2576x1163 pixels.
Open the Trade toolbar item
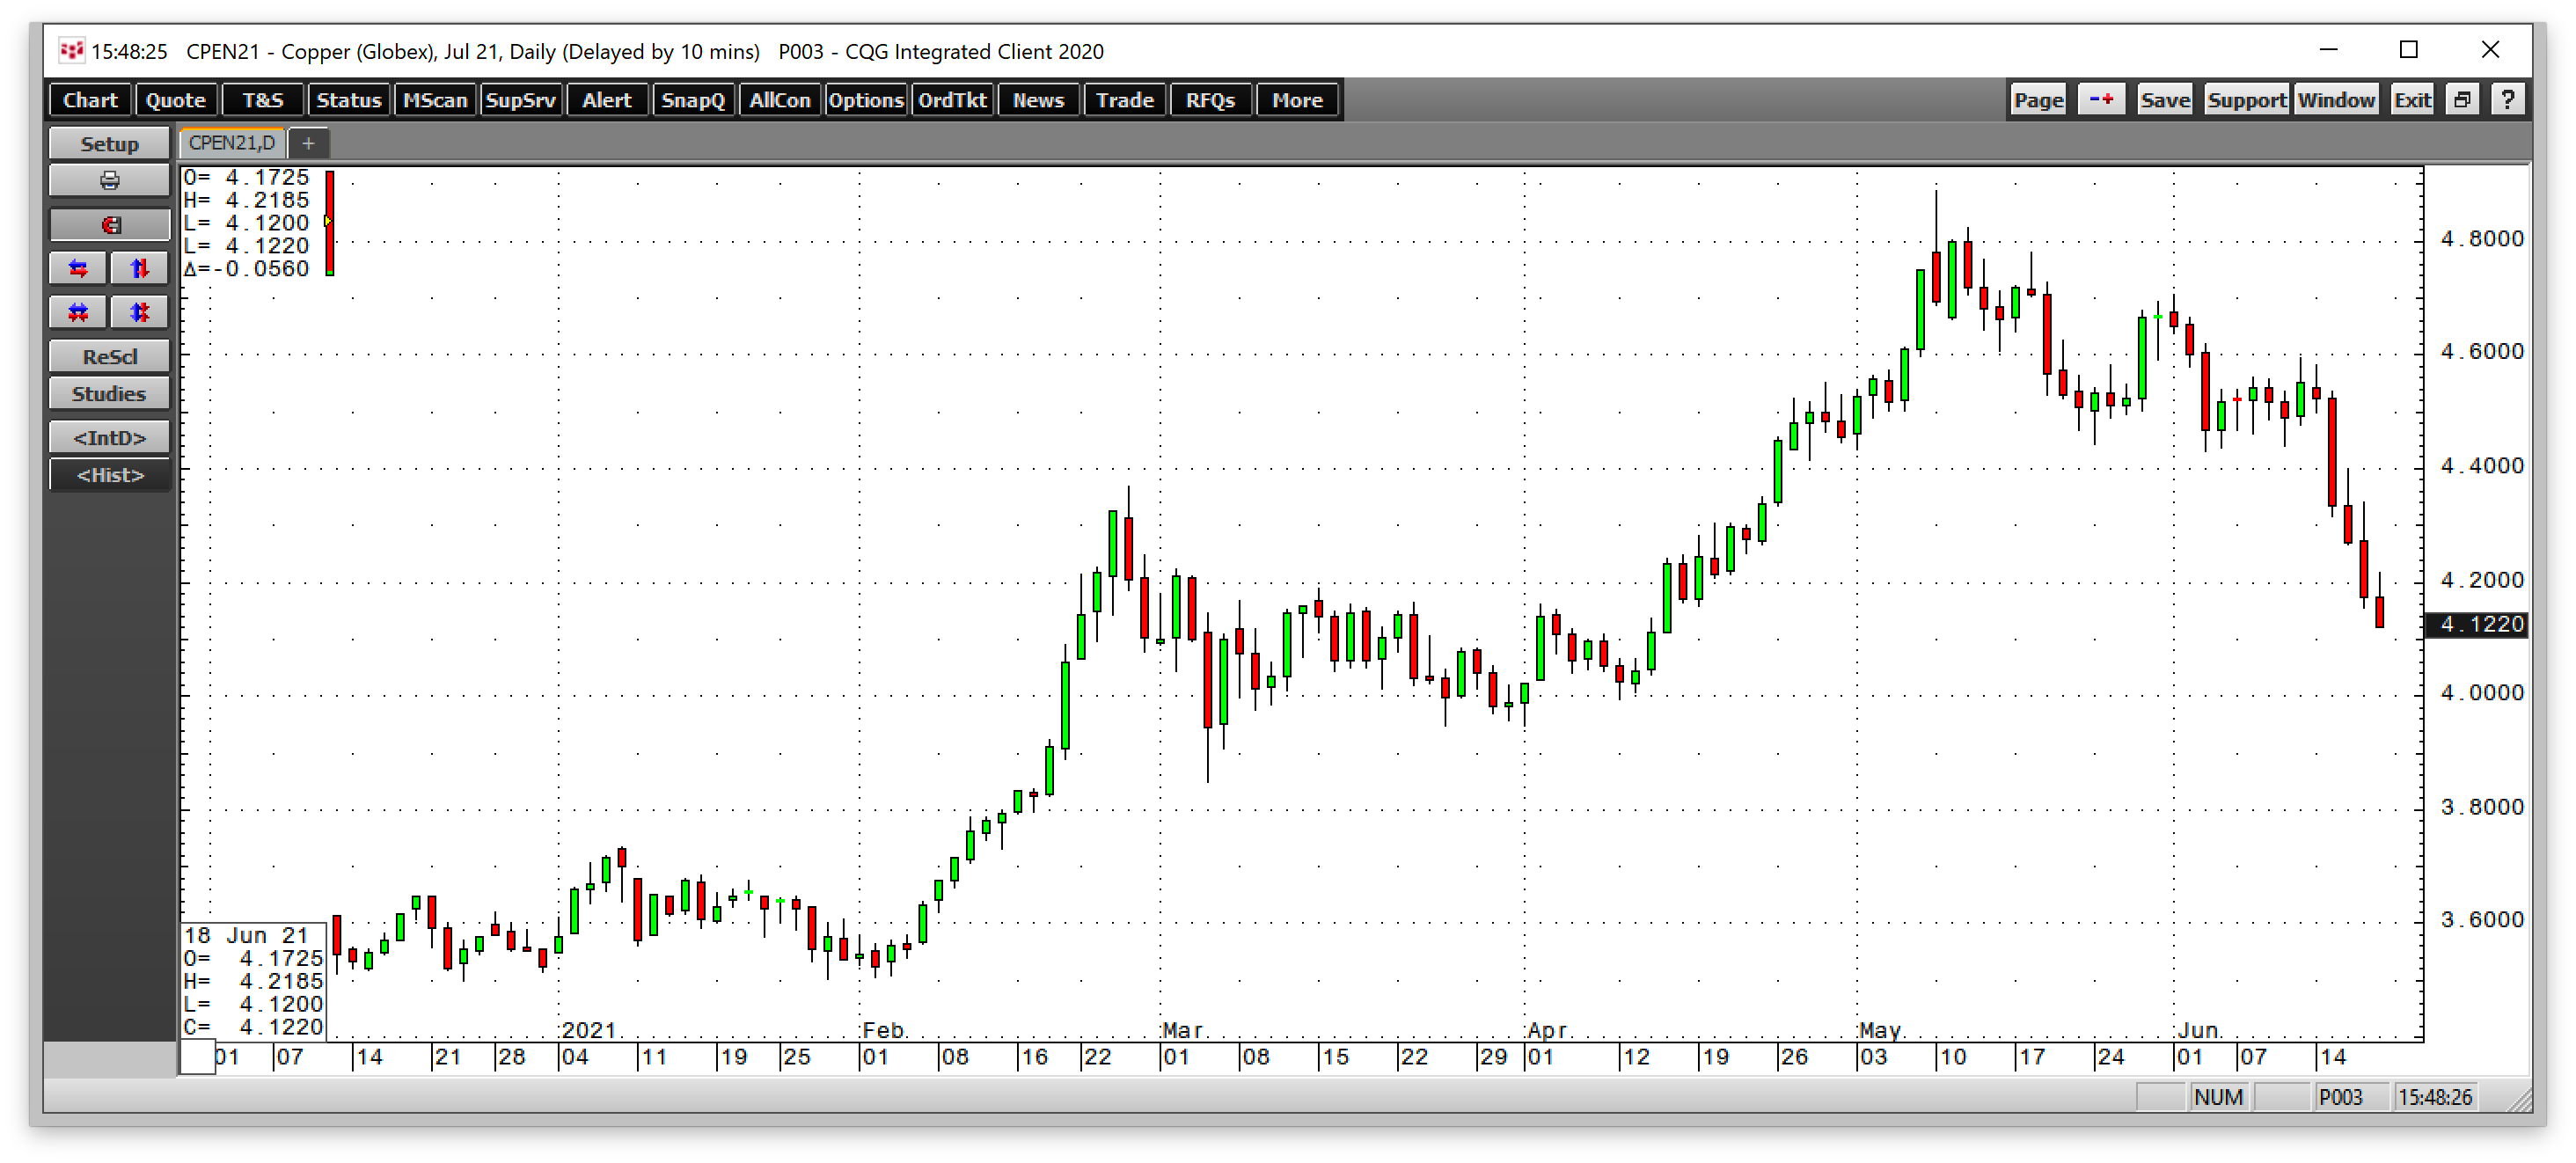tap(1124, 100)
